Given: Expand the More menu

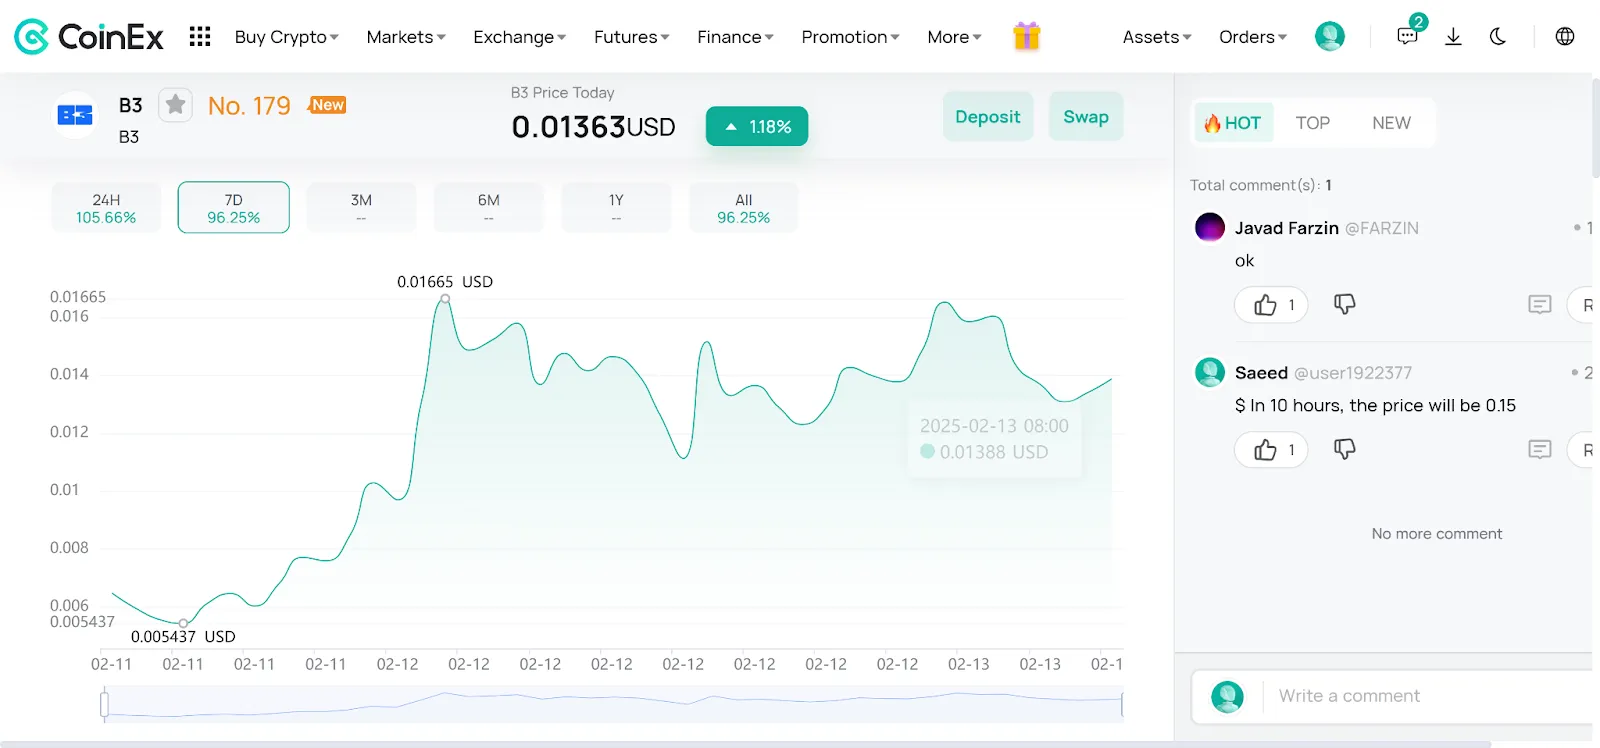Looking at the screenshot, I should point(954,37).
